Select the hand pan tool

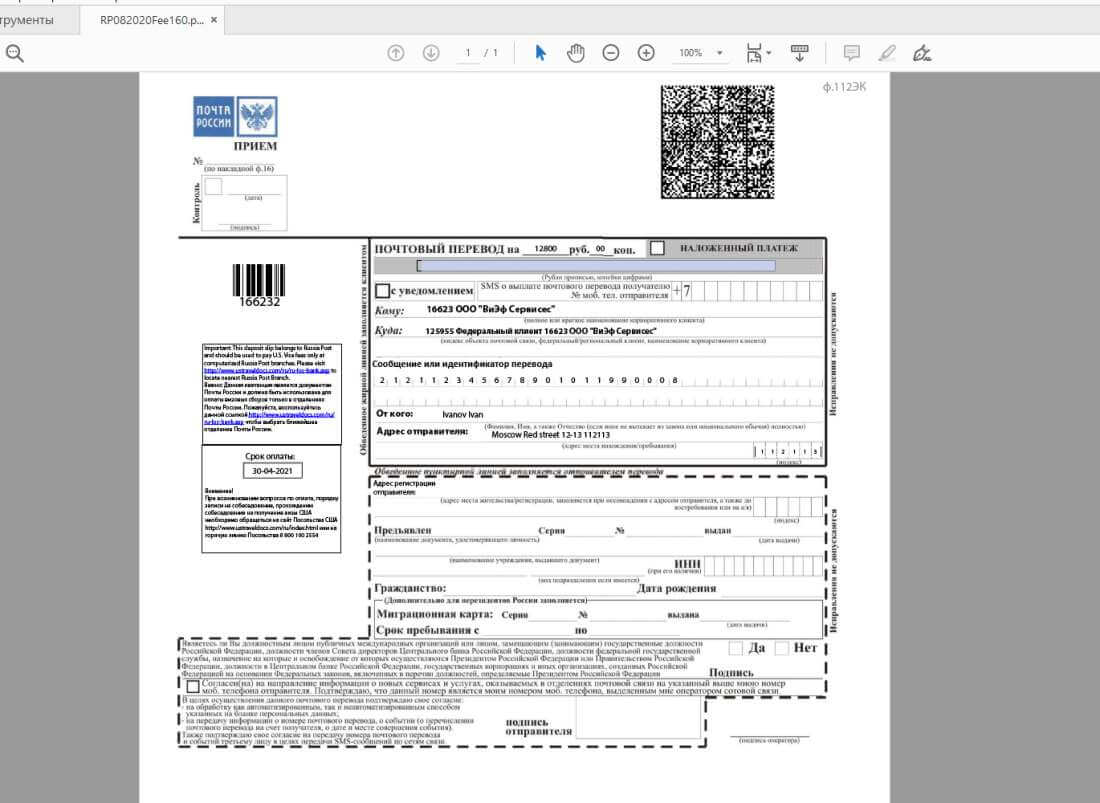(x=575, y=53)
